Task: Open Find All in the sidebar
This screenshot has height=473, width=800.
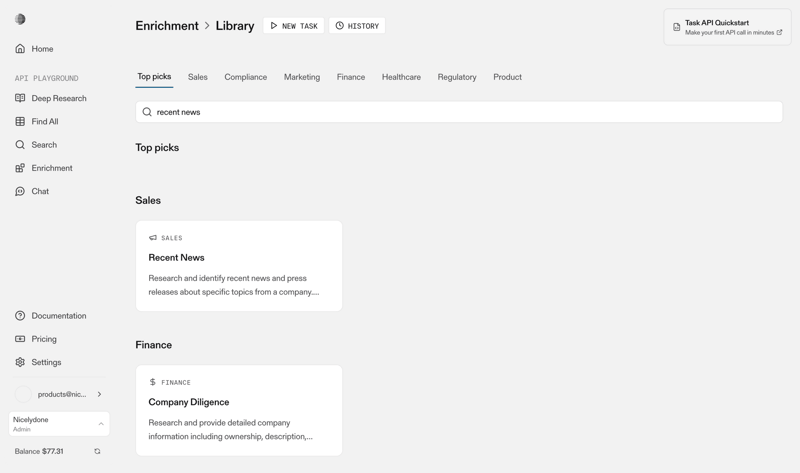Action: [x=45, y=121]
